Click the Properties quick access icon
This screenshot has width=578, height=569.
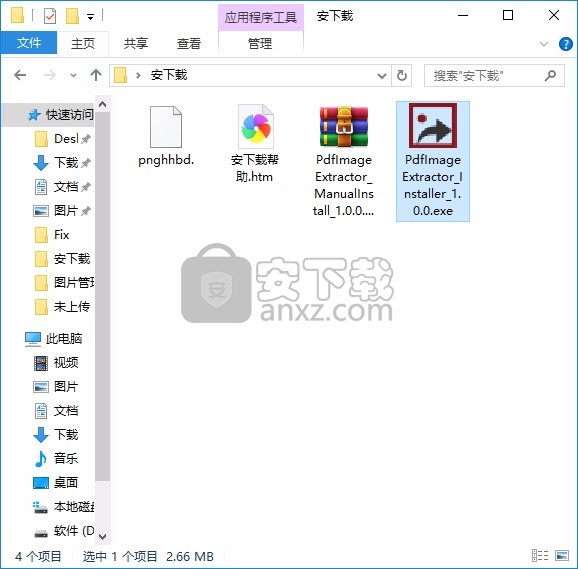coord(50,16)
